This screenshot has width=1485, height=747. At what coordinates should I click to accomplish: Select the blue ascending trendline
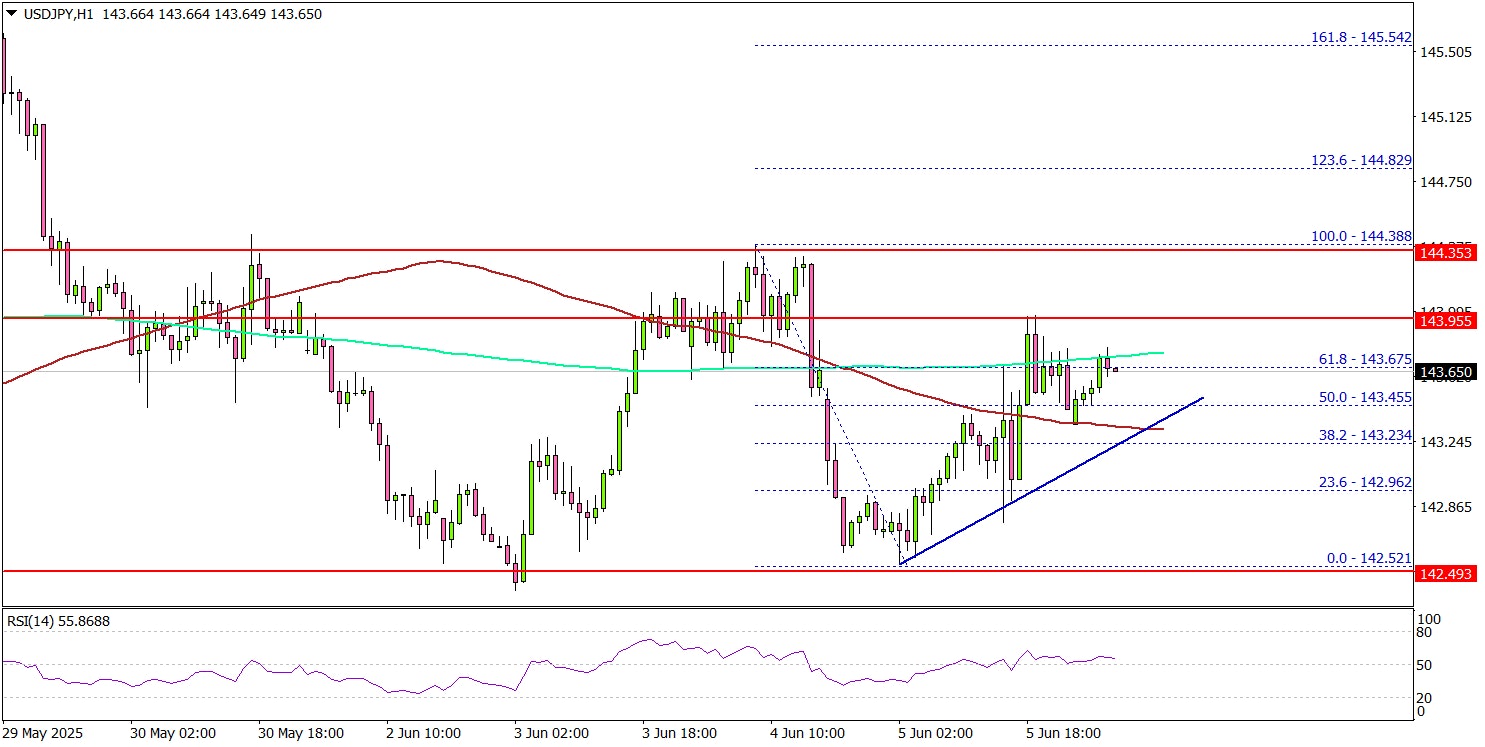pyautogui.click(x=1050, y=485)
